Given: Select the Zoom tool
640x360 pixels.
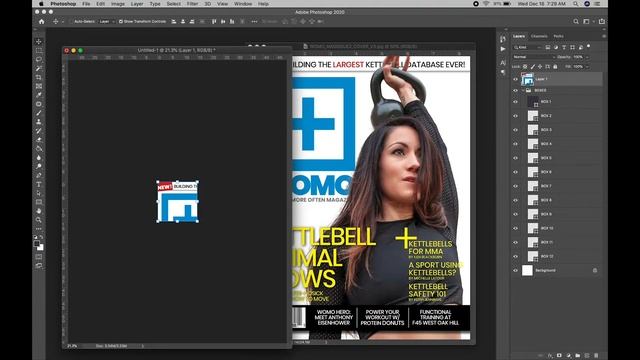Looking at the screenshot, I should pos(39,220).
